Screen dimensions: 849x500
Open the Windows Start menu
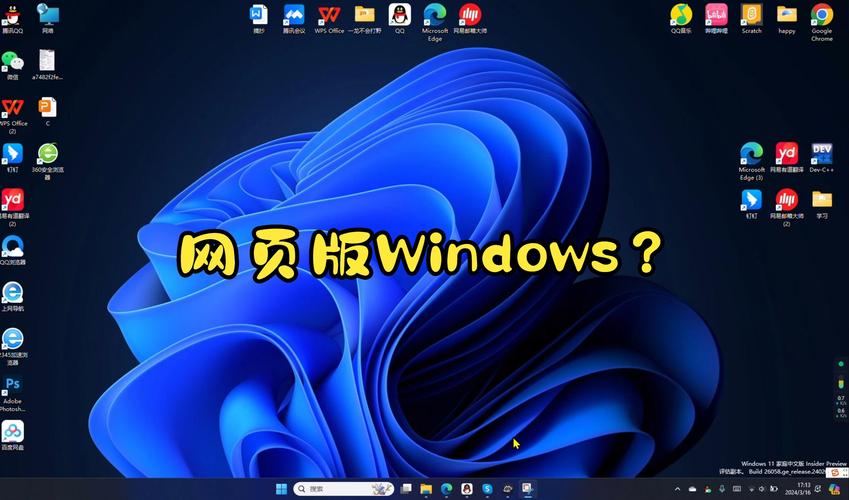coord(282,489)
